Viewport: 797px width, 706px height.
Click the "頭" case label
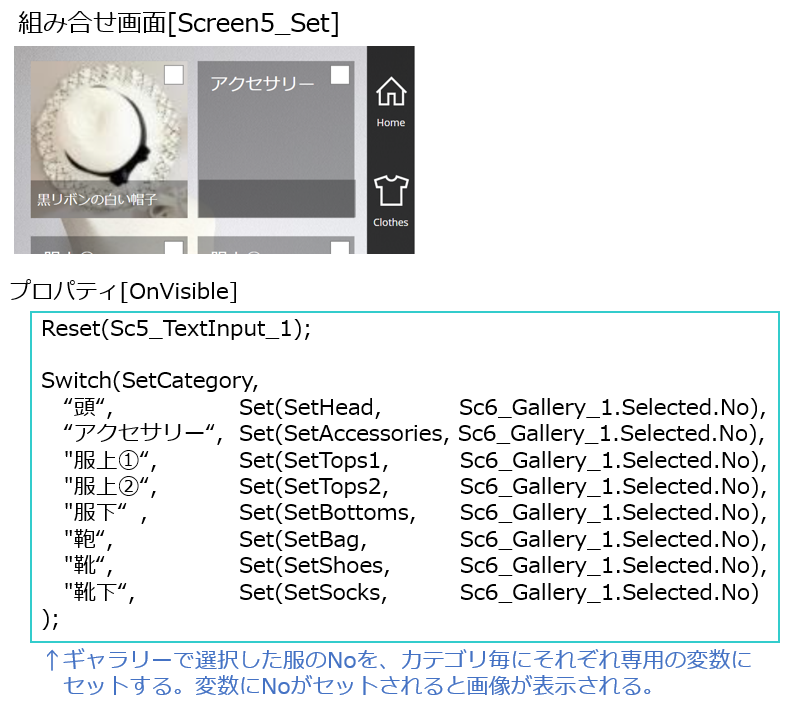coord(88,407)
